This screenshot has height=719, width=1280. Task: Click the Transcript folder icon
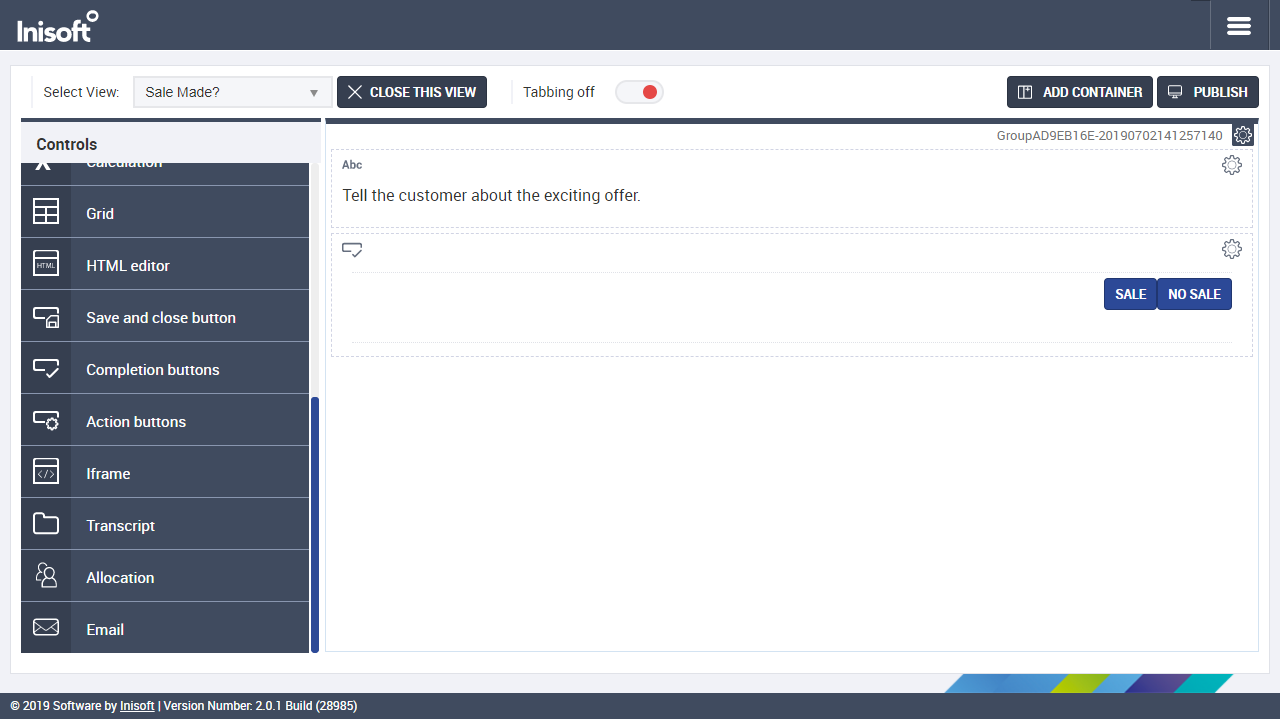click(46, 525)
